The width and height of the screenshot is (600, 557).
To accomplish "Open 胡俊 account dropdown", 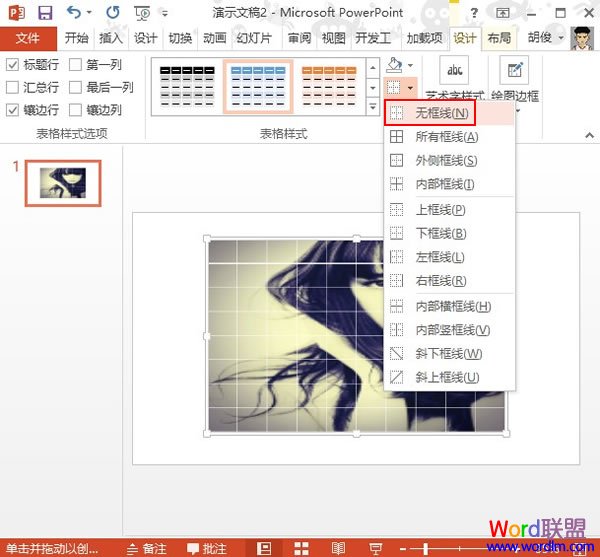I will (561, 37).
